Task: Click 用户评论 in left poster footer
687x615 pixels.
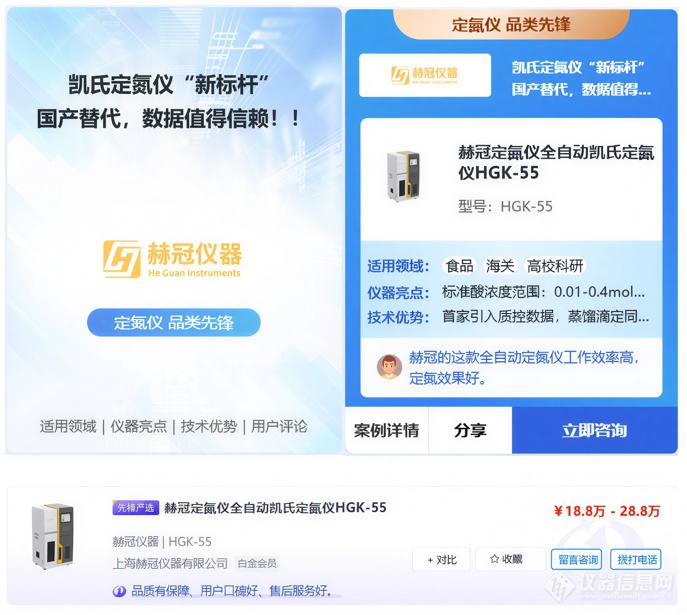Action: (x=279, y=426)
